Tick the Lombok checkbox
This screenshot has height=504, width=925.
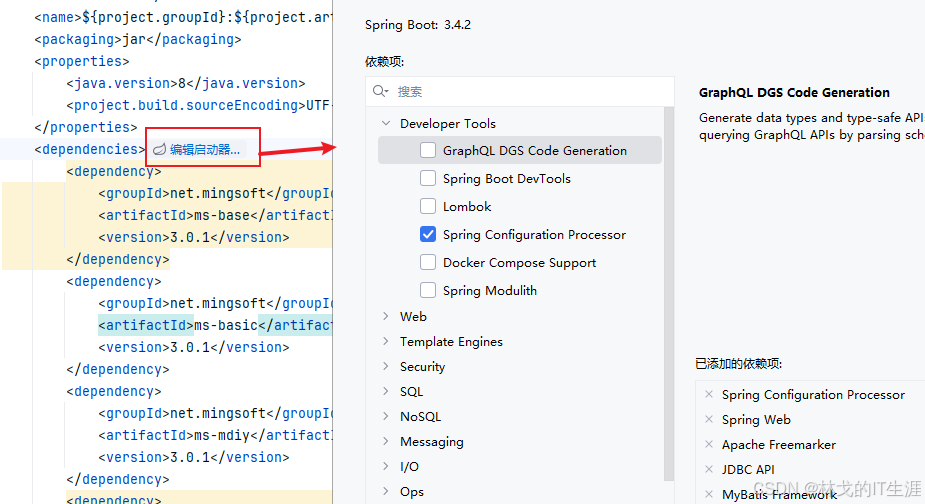click(428, 206)
